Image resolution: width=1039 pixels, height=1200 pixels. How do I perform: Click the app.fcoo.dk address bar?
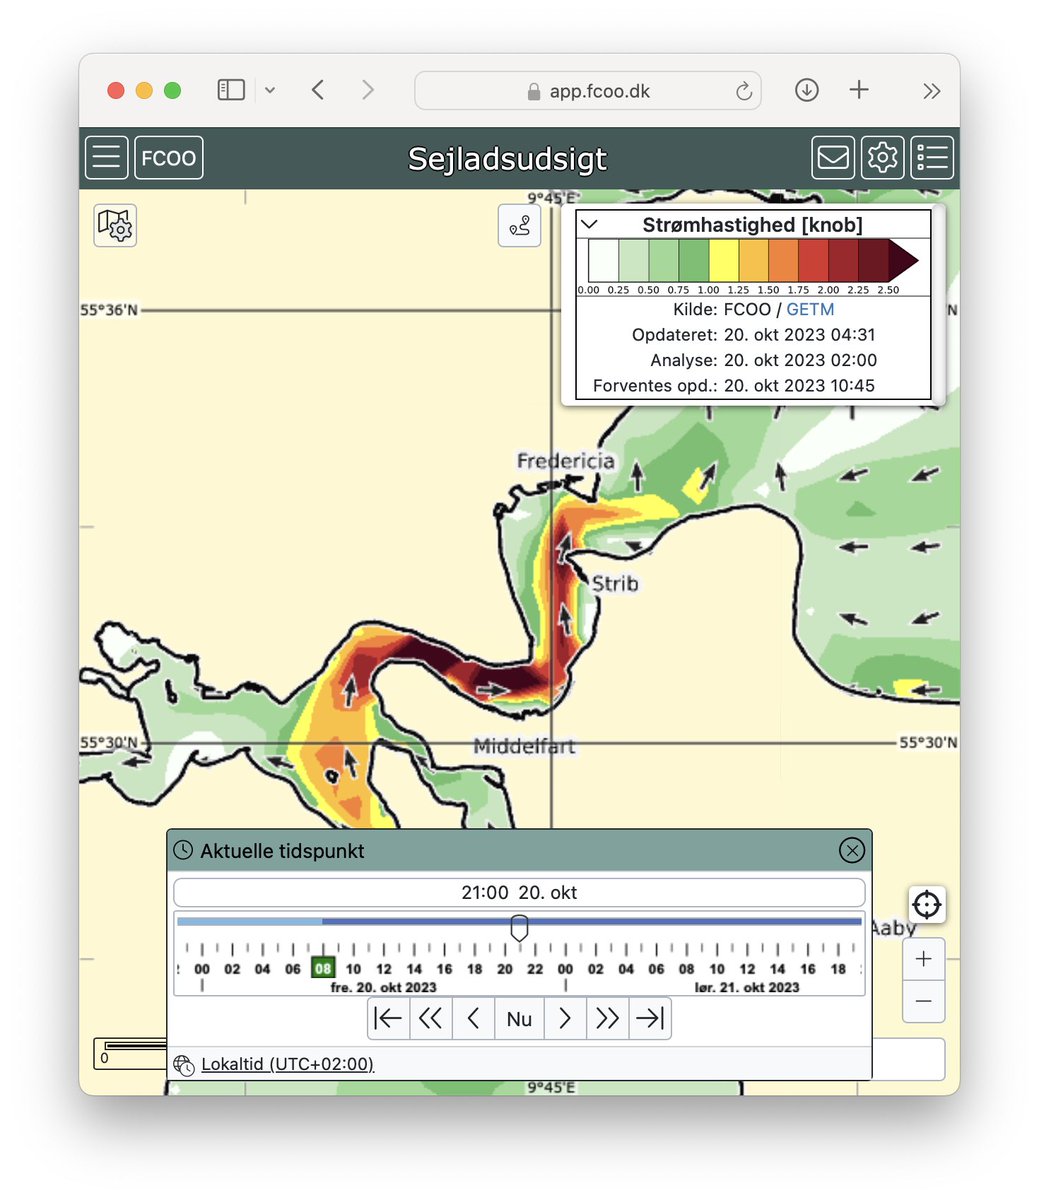(x=588, y=90)
